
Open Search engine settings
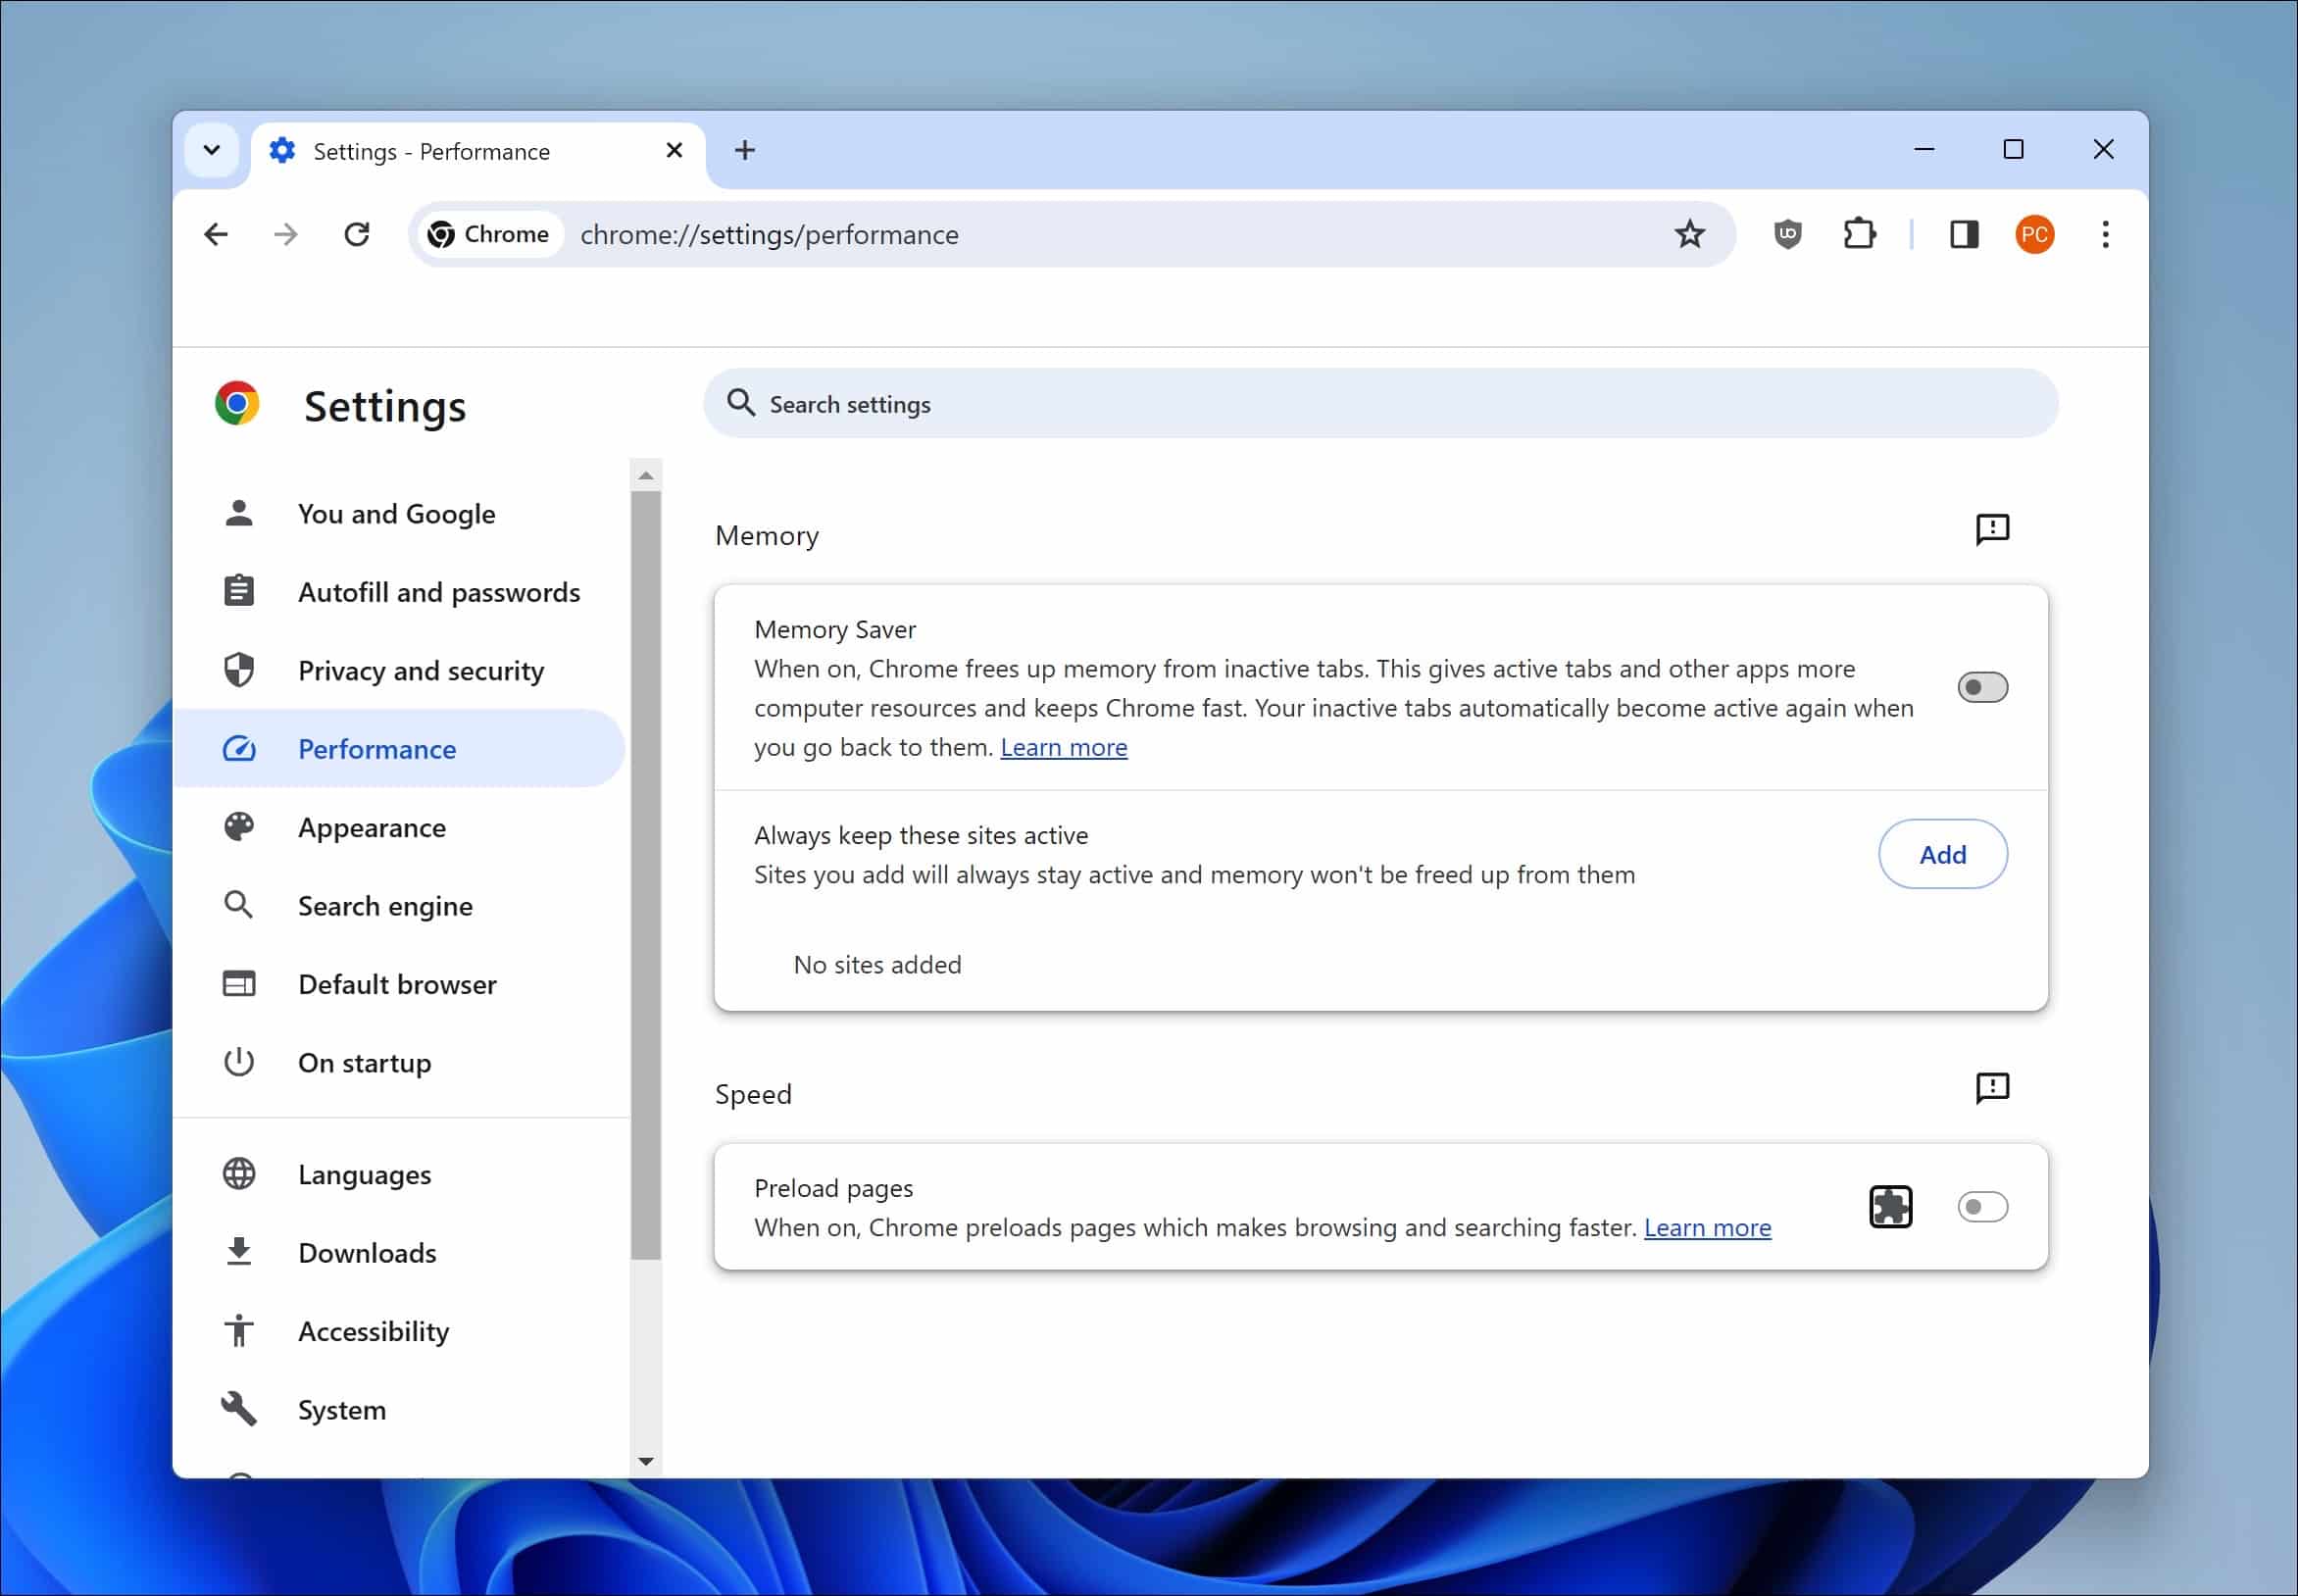point(400,906)
